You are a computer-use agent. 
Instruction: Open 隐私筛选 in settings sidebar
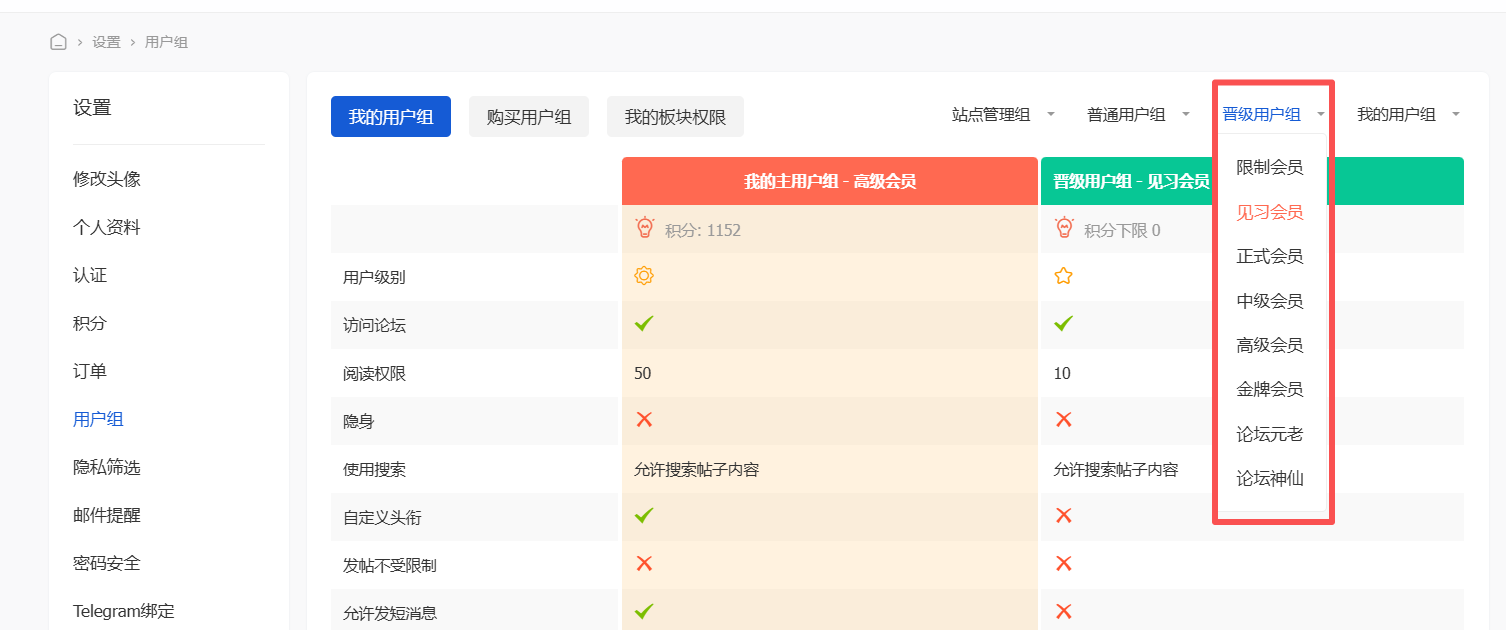pyautogui.click(x=107, y=467)
